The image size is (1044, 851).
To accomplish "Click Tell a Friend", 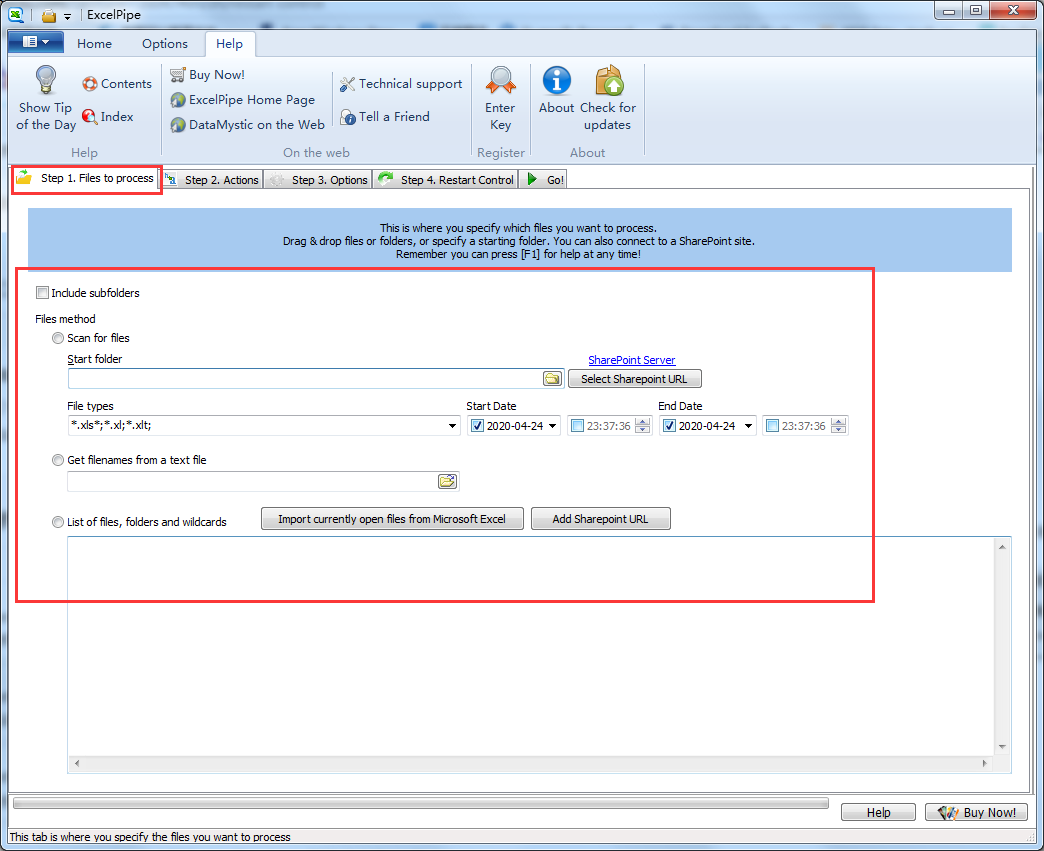I will [385, 117].
